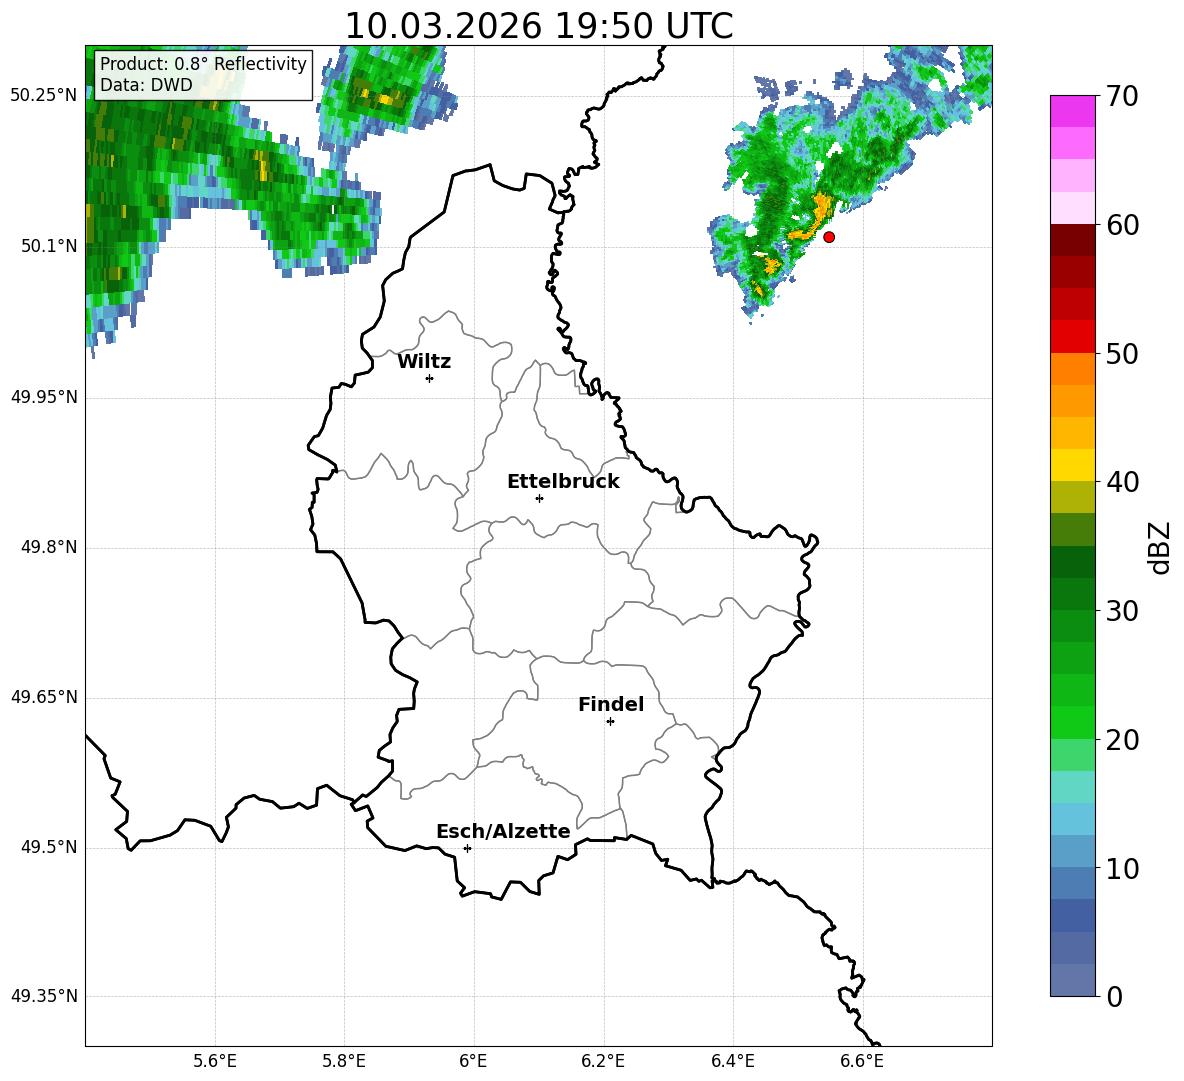The width and height of the screenshot is (1184, 1081).
Task: Click the 50.1°N latitude tick label
Action: (45, 246)
